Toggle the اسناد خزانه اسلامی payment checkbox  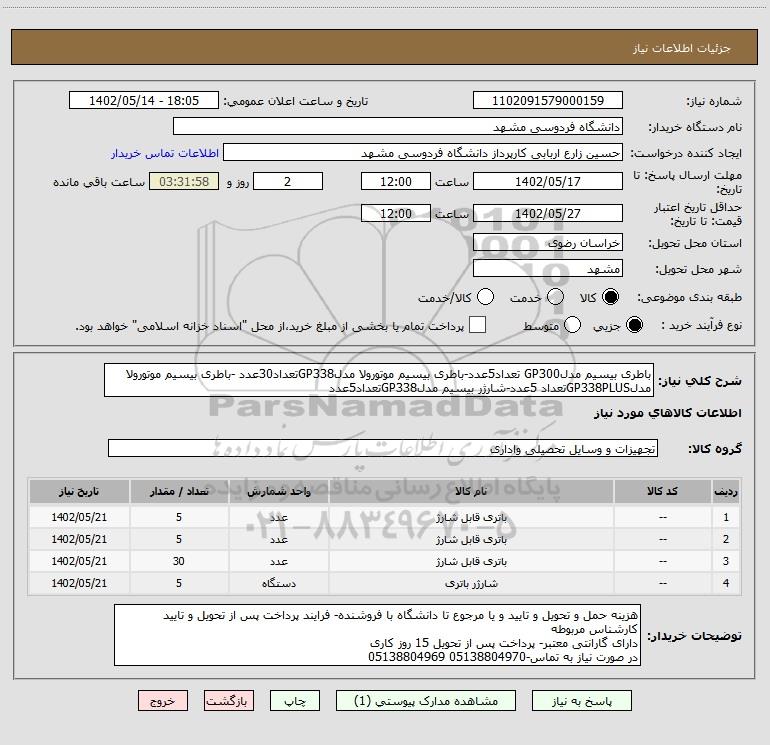477,325
